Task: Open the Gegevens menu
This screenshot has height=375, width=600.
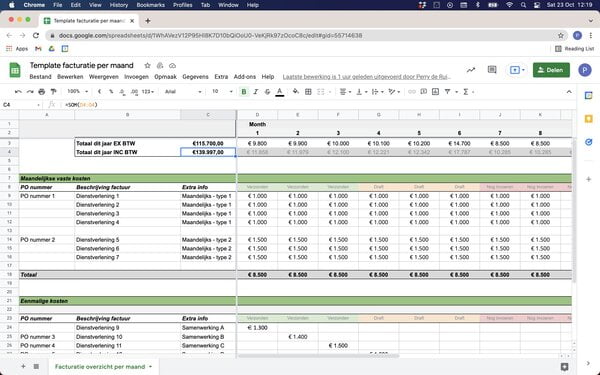Action: [195, 77]
